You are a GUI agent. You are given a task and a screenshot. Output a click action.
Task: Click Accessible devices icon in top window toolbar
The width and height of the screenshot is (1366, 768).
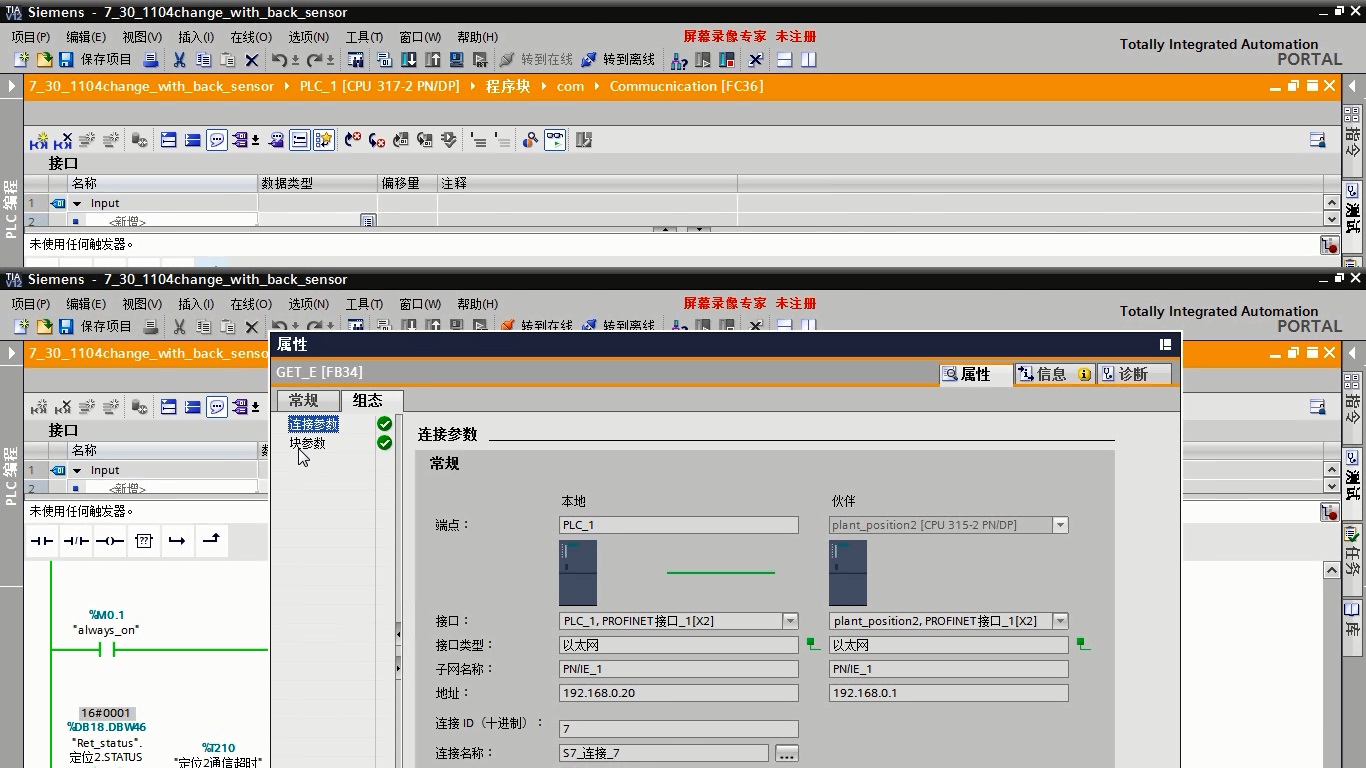pos(679,60)
